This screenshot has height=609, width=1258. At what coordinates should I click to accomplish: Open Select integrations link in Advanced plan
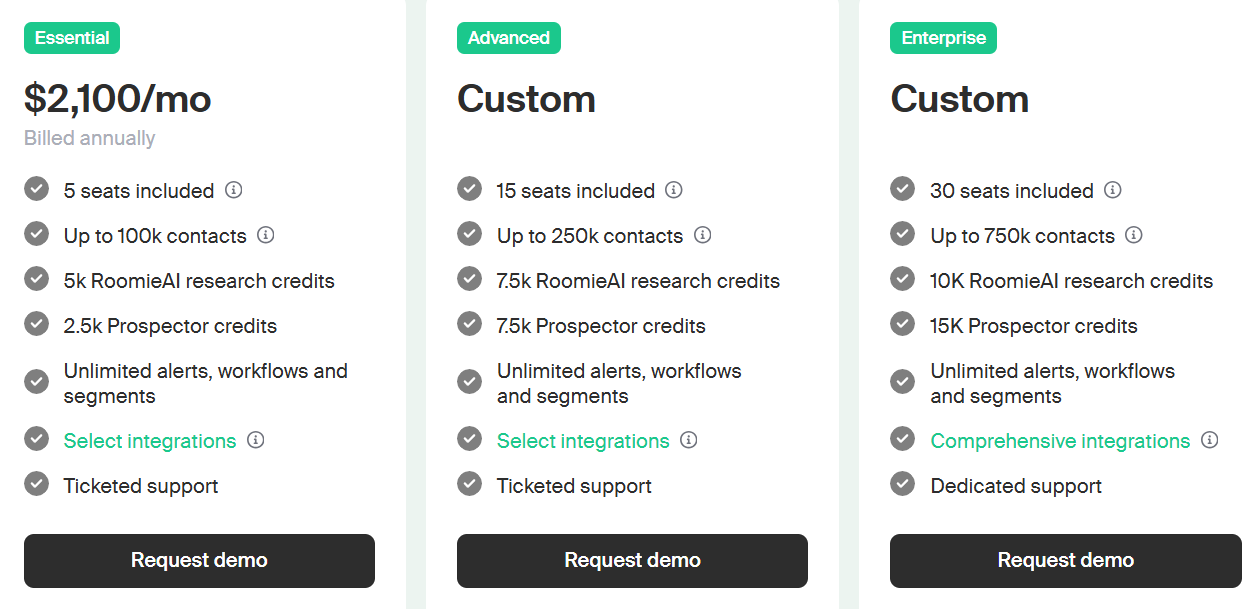click(x=583, y=441)
